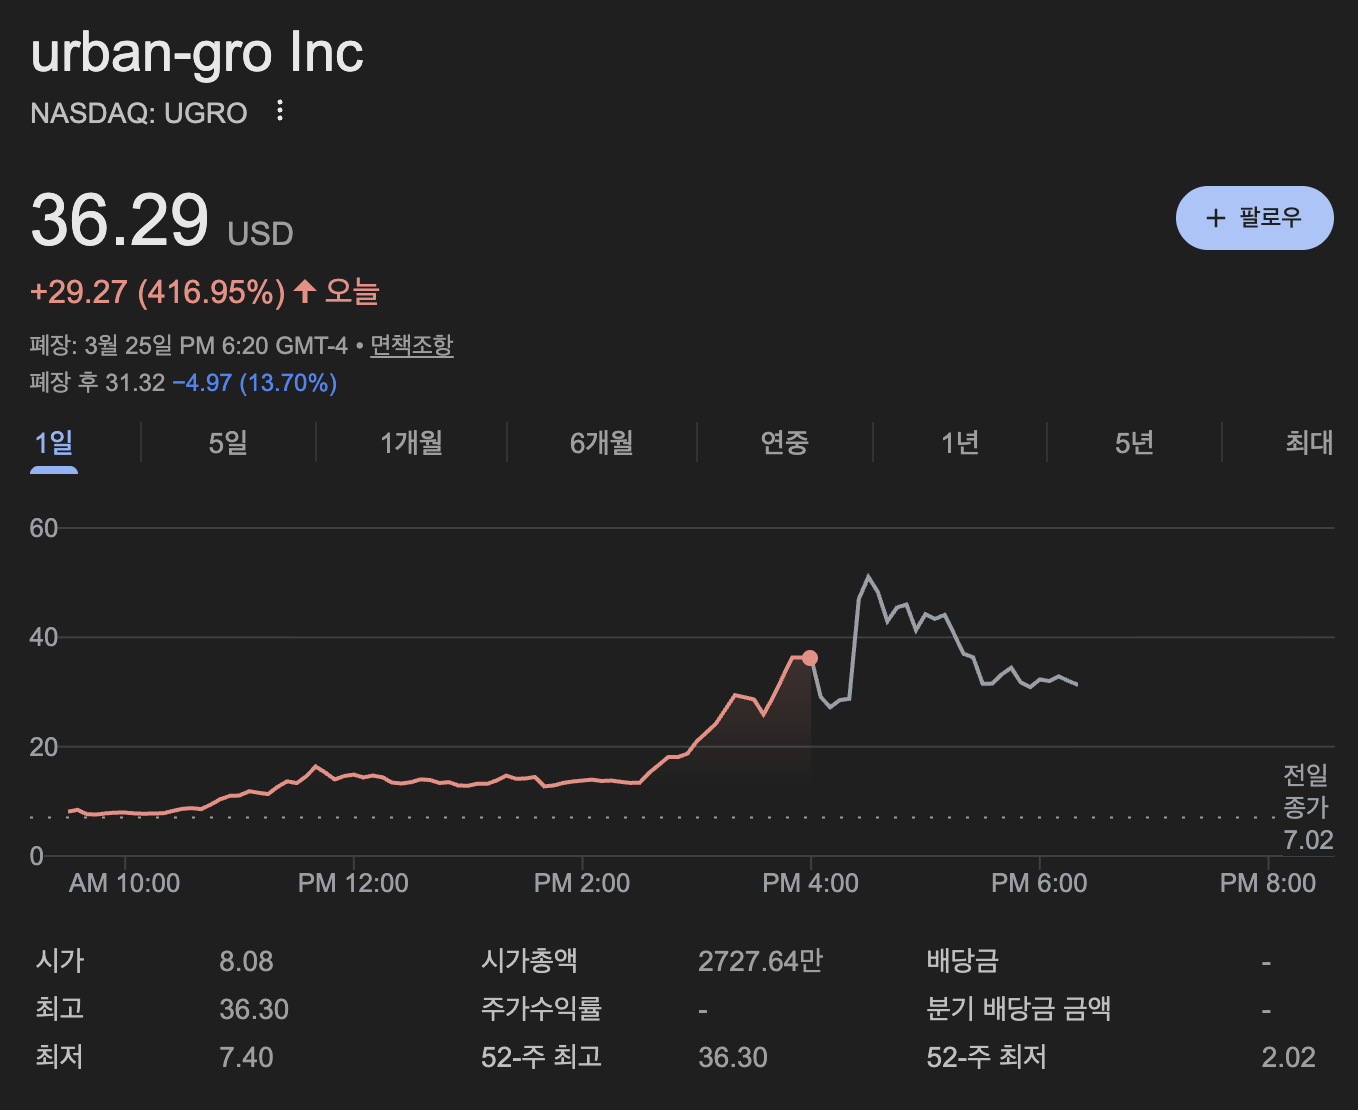Click the PM 8:00 axis label

click(x=1268, y=883)
